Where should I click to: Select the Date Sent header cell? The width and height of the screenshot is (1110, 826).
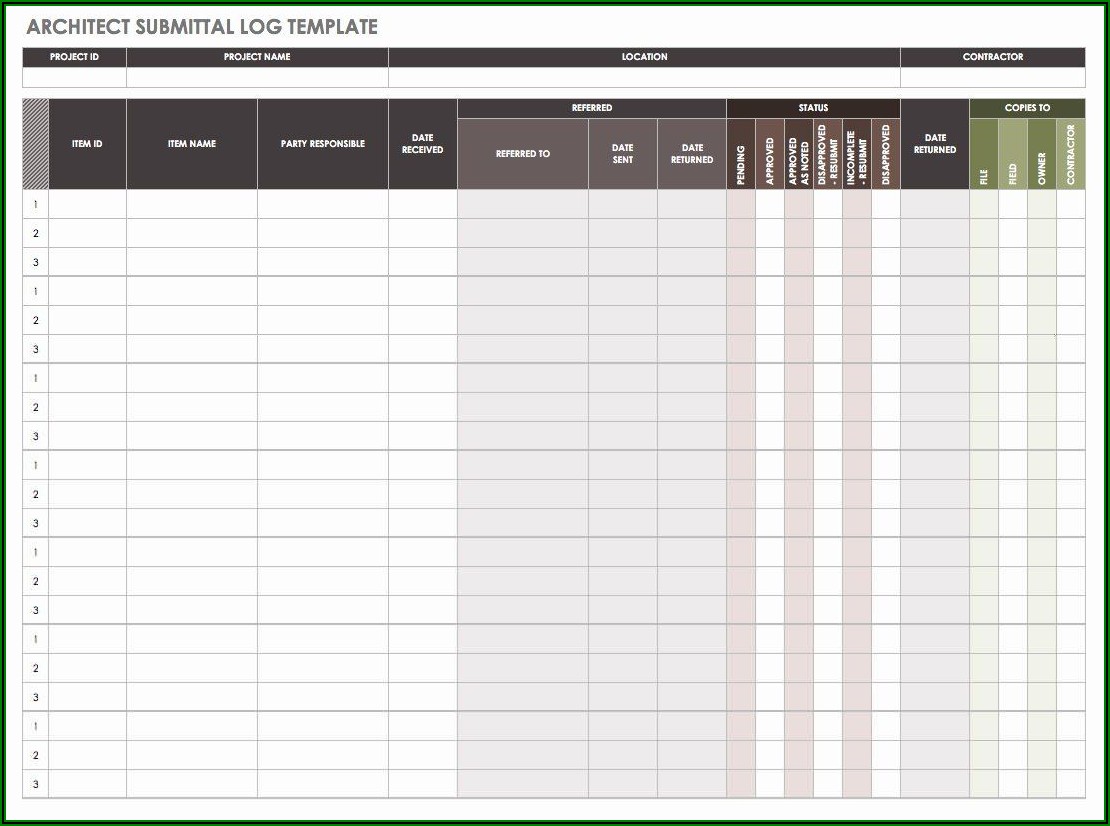click(622, 154)
